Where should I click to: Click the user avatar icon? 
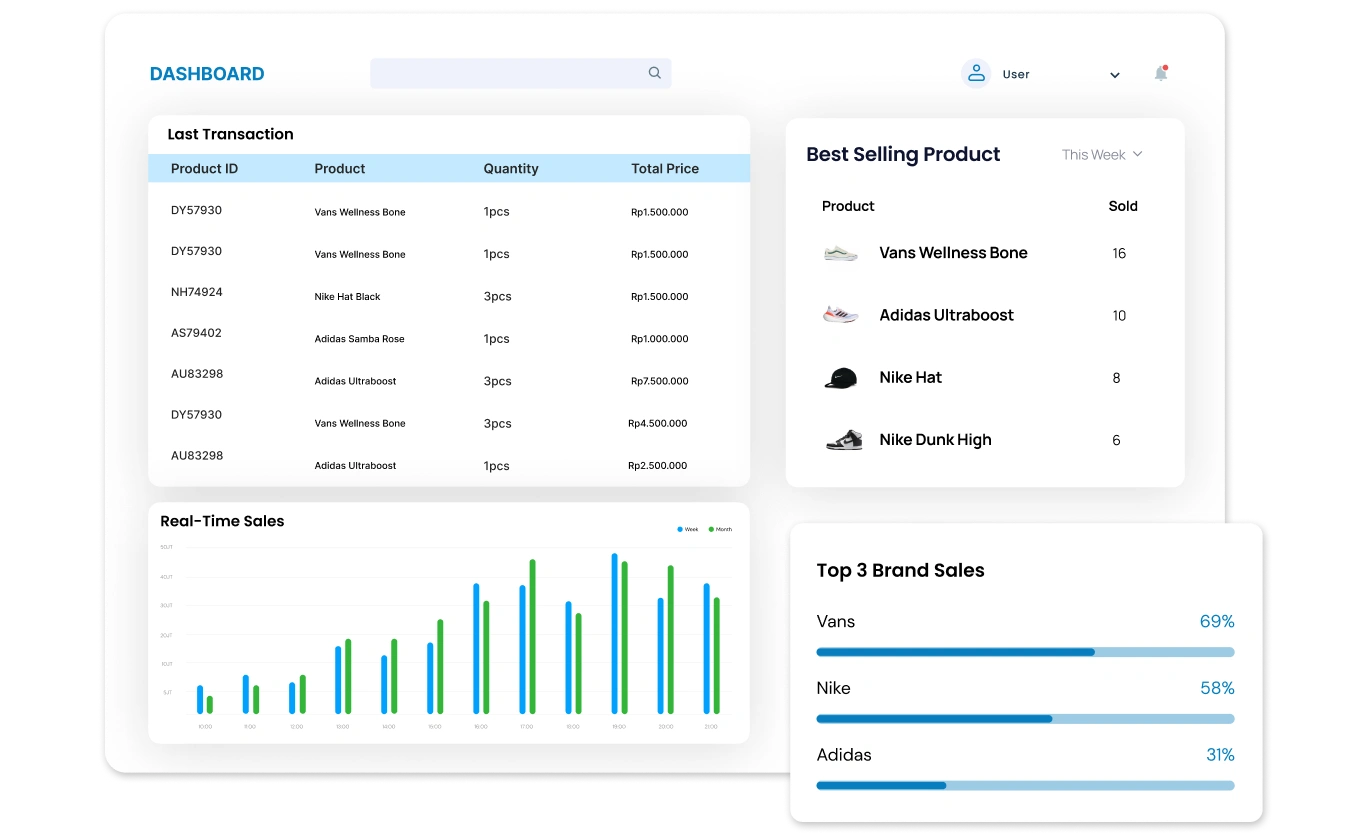pyautogui.click(x=976, y=74)
